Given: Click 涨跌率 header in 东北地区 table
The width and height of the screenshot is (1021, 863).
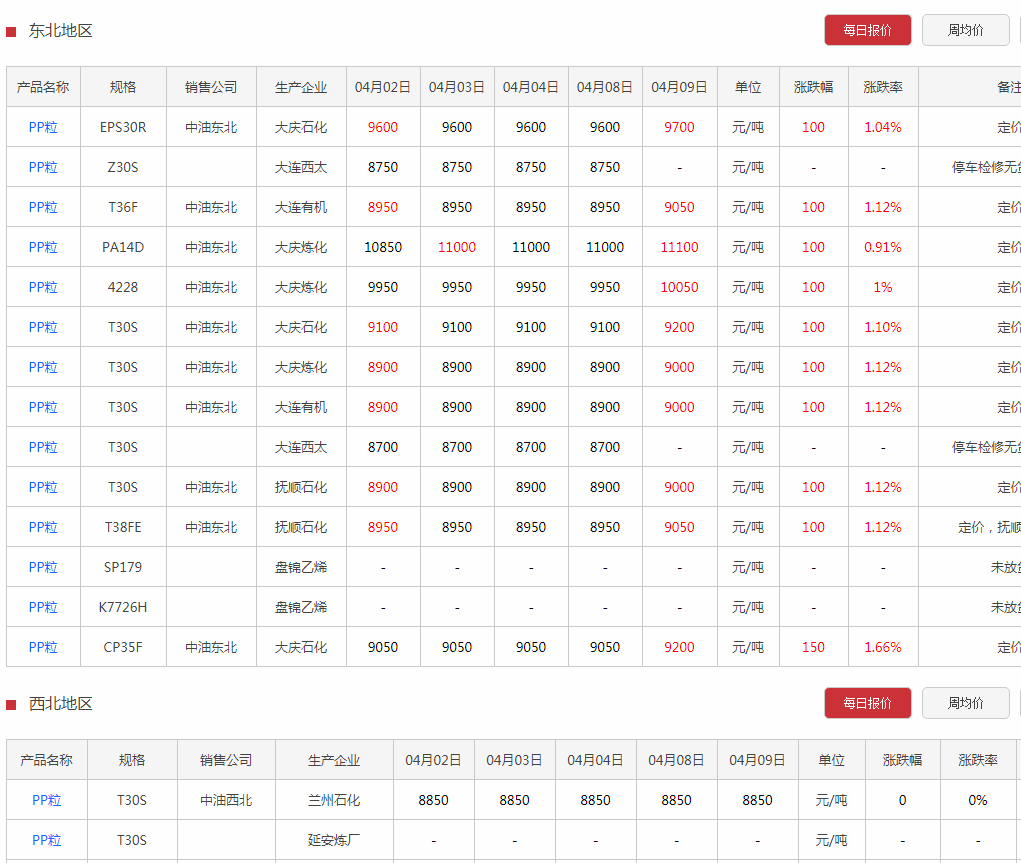Looking at the screenshot, I should click(883, 87).
